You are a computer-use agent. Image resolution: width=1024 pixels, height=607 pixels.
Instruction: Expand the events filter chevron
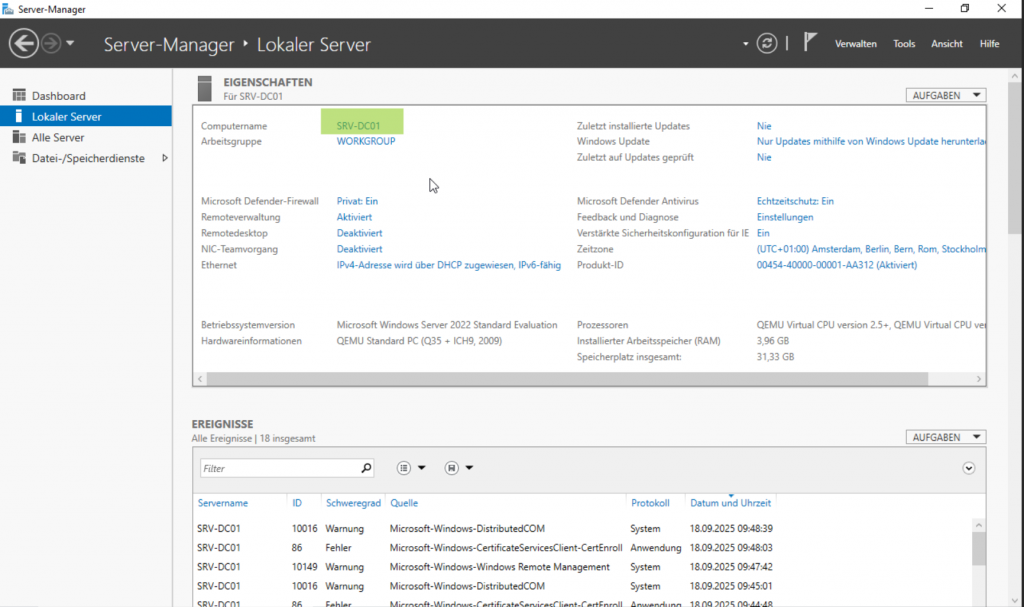[968, 468]
